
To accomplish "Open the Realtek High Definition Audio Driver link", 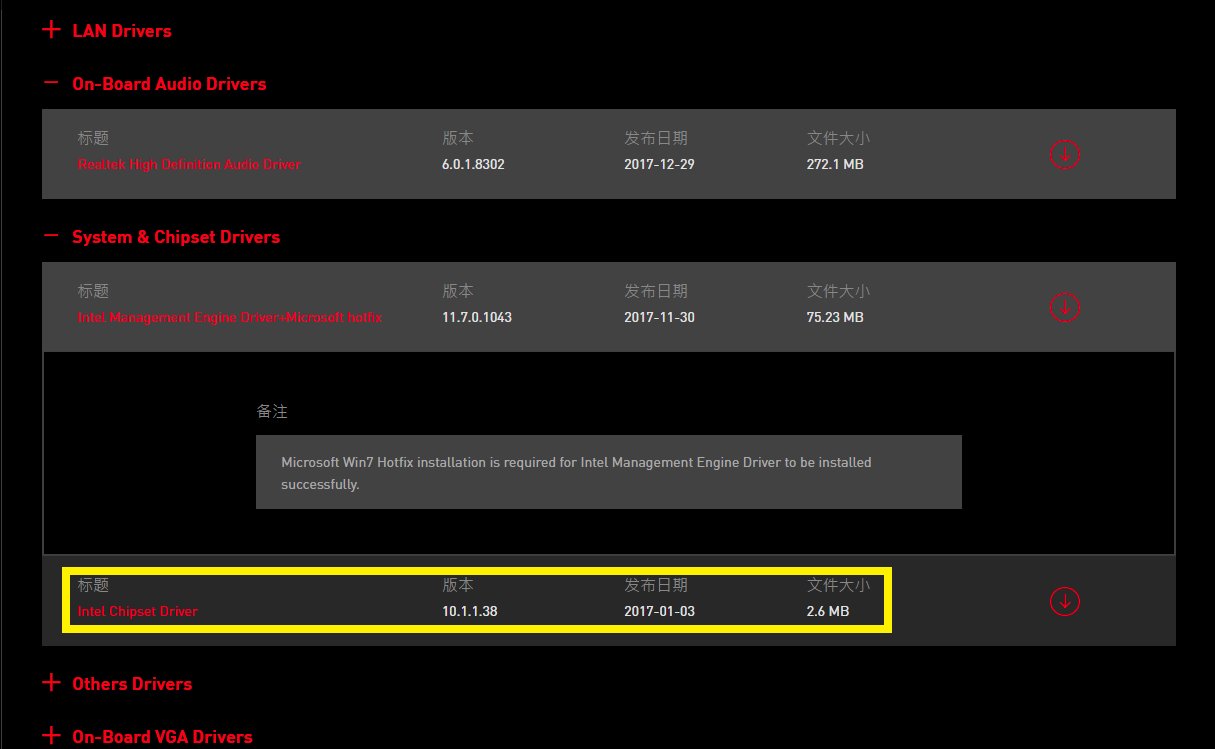I will pos(189,164).
